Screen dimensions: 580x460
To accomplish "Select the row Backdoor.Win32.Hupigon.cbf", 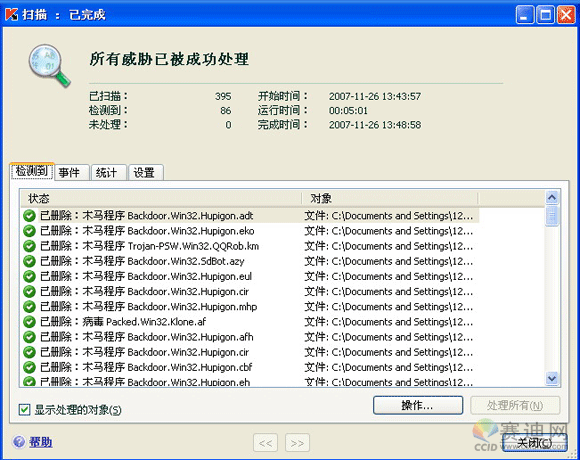I will point(250,367).
